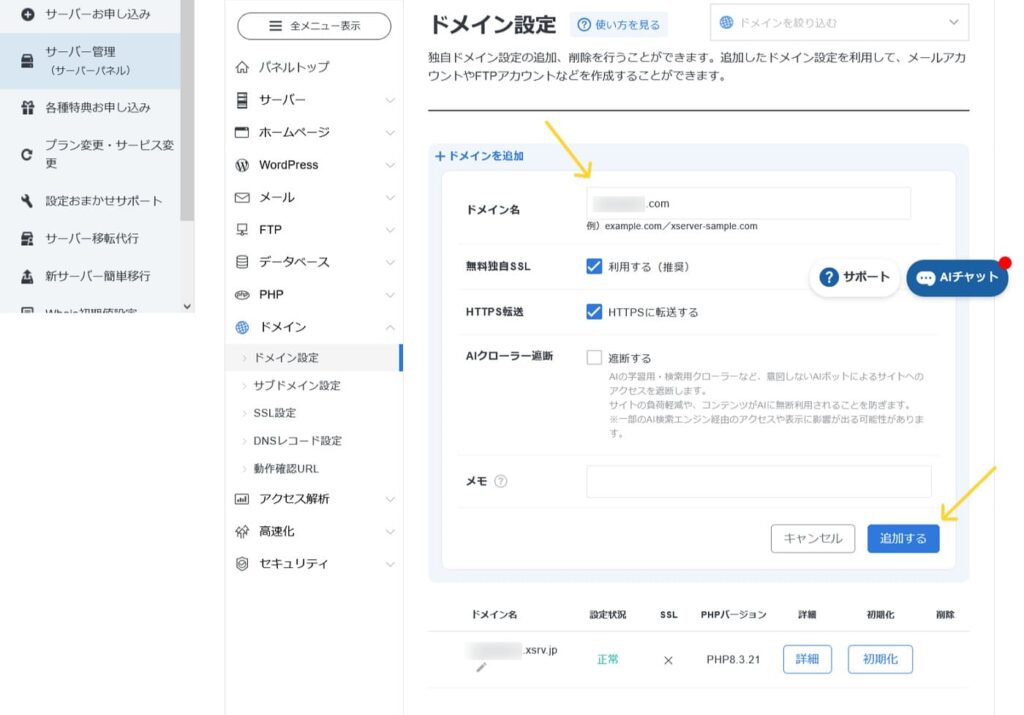Click the hamburger icon in 全メニュー表示
The height and width of the screenshot is (715, 1024).
[x=276, y=26]
